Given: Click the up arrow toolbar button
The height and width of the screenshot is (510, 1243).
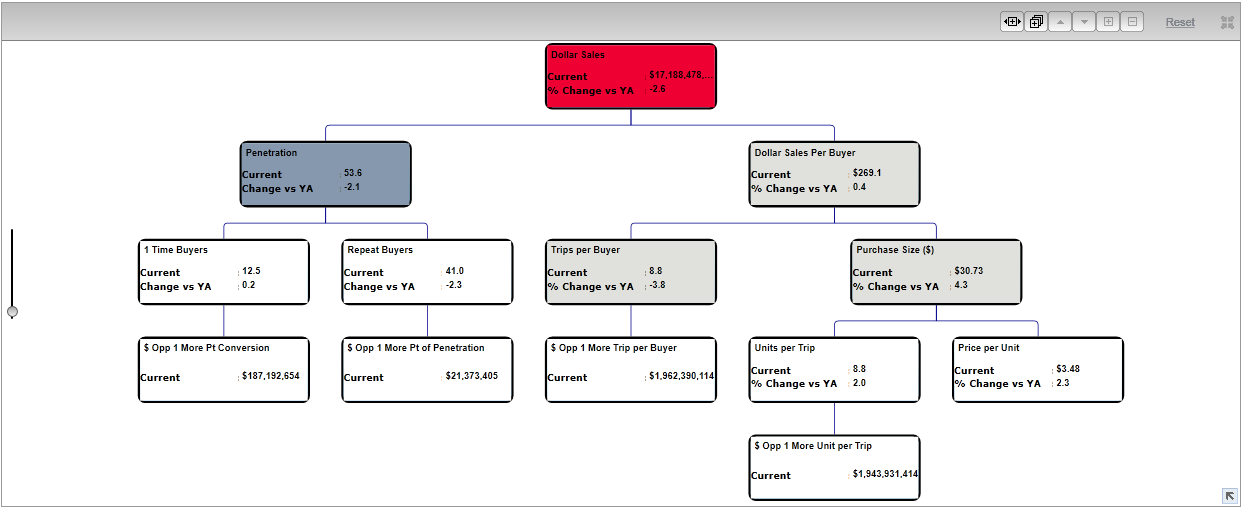Looking at the screenshot, I should [1060, 22].
